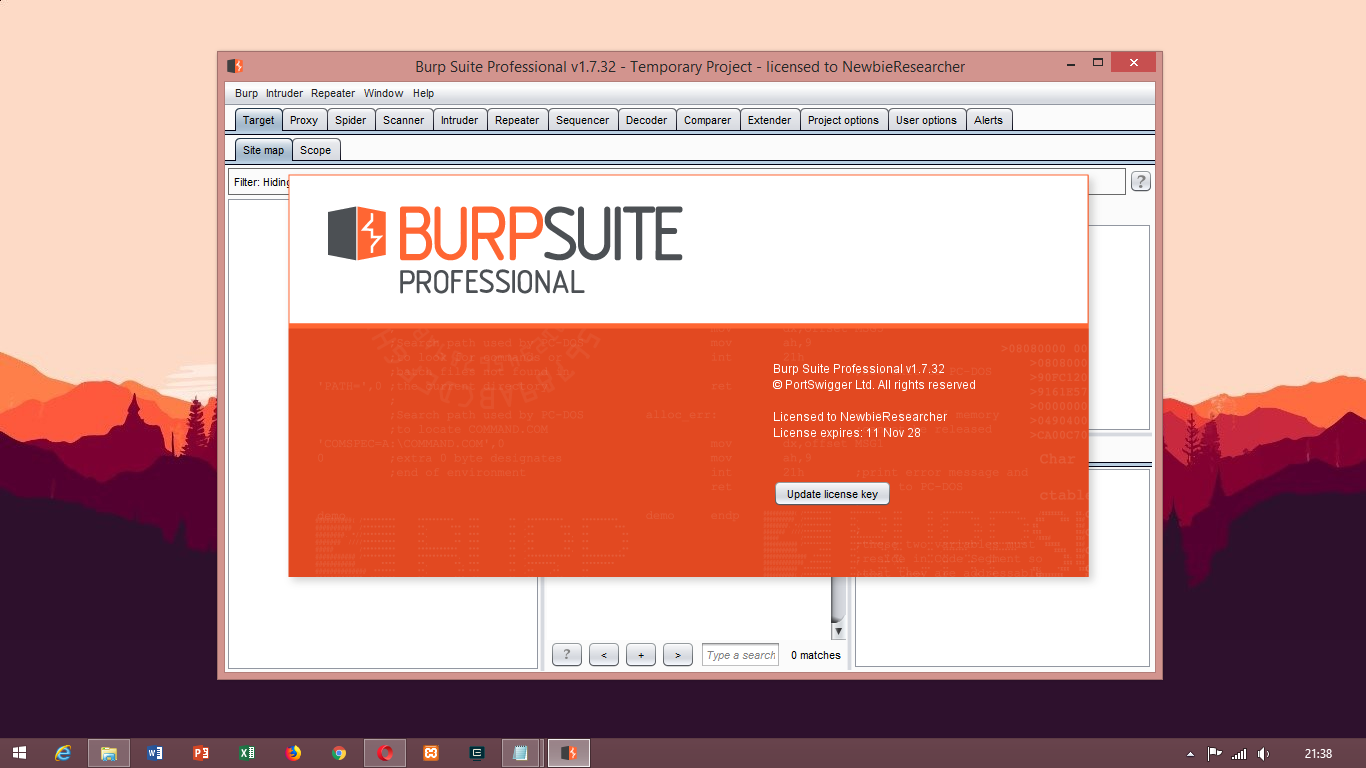Switch to the Extender tab

coord(770,120)
